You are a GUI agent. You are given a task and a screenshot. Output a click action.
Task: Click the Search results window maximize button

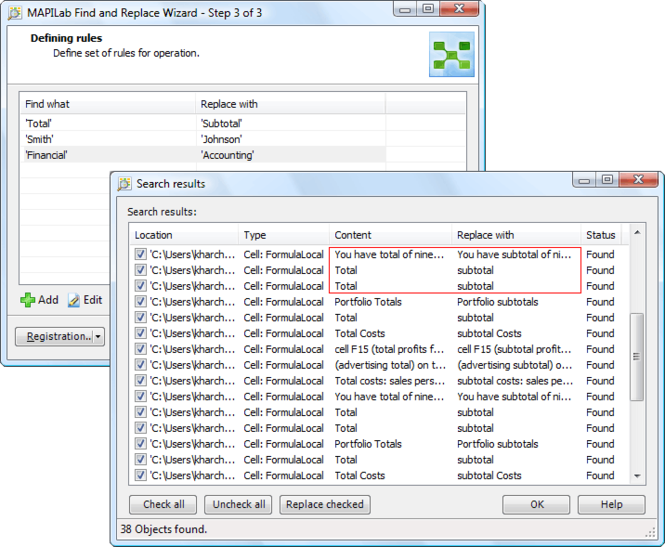[607, 179]
